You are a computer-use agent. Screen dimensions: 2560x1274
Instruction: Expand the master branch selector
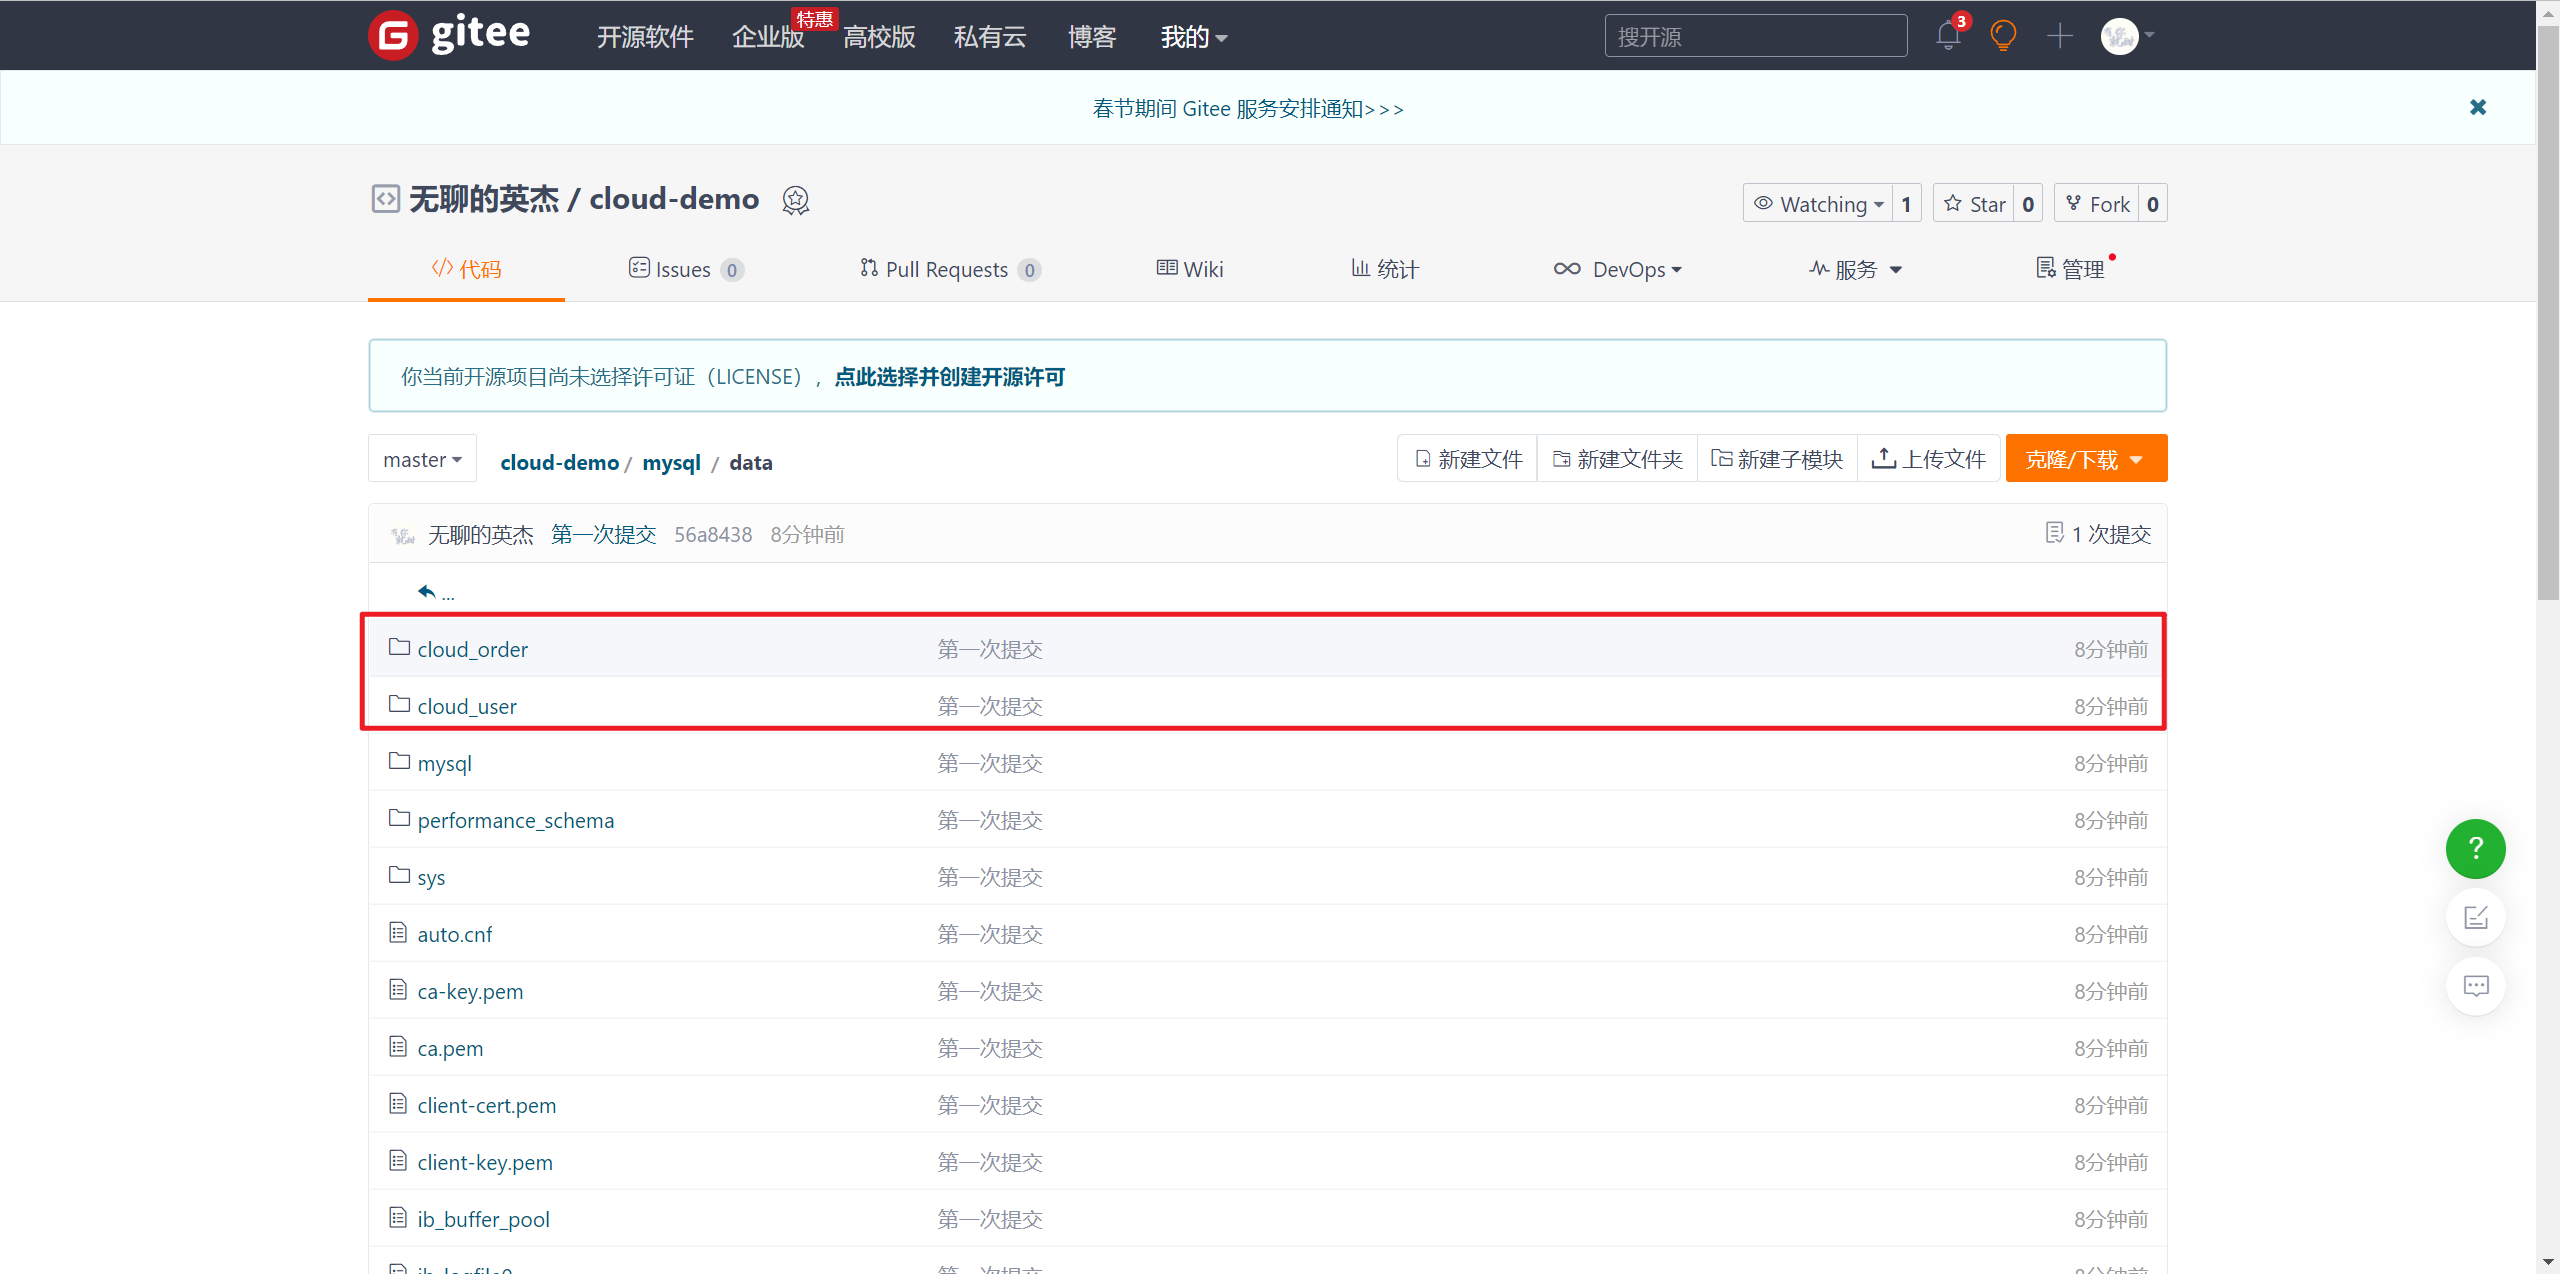pos(422,460)
